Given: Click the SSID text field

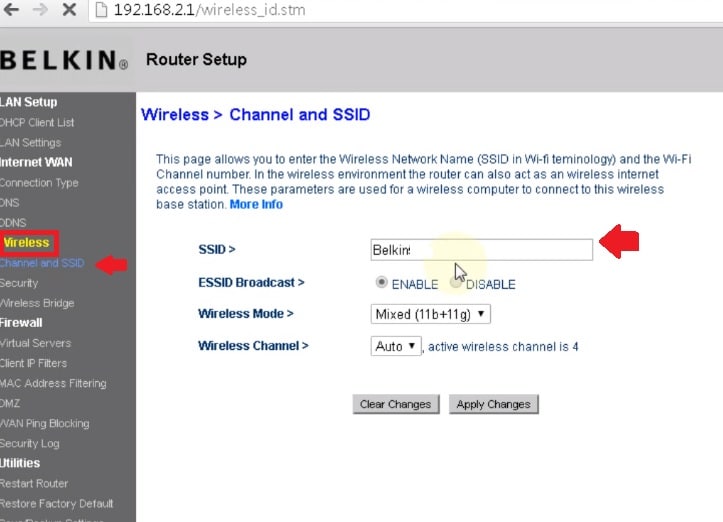Looking at the screenshot, I should (x=481, y=249).
